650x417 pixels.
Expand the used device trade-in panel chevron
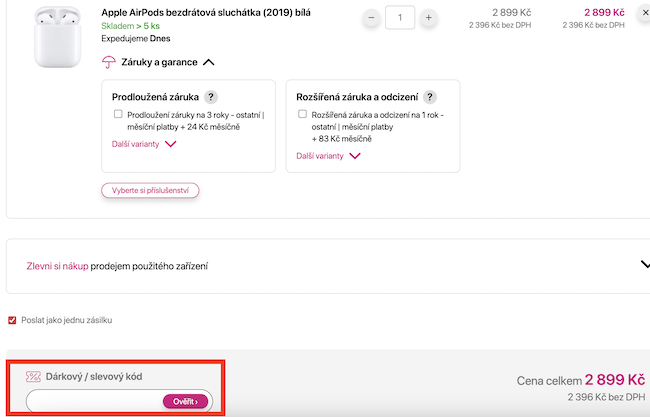[645, 264]
